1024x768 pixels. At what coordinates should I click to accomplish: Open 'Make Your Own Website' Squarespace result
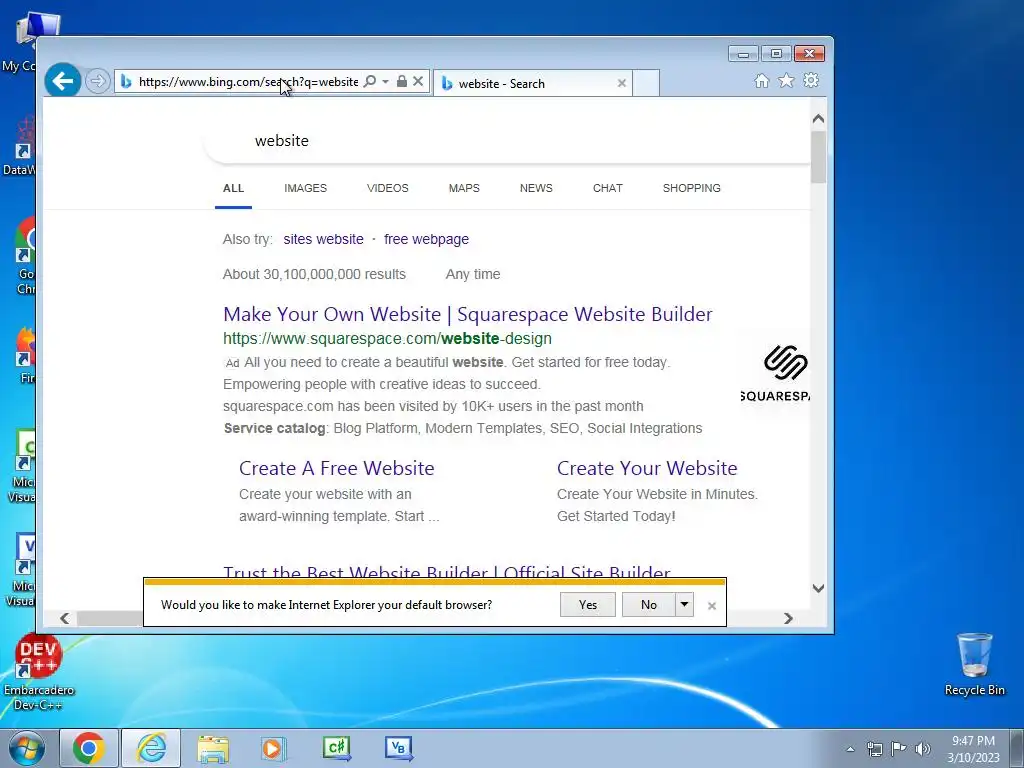pos(468,314)
